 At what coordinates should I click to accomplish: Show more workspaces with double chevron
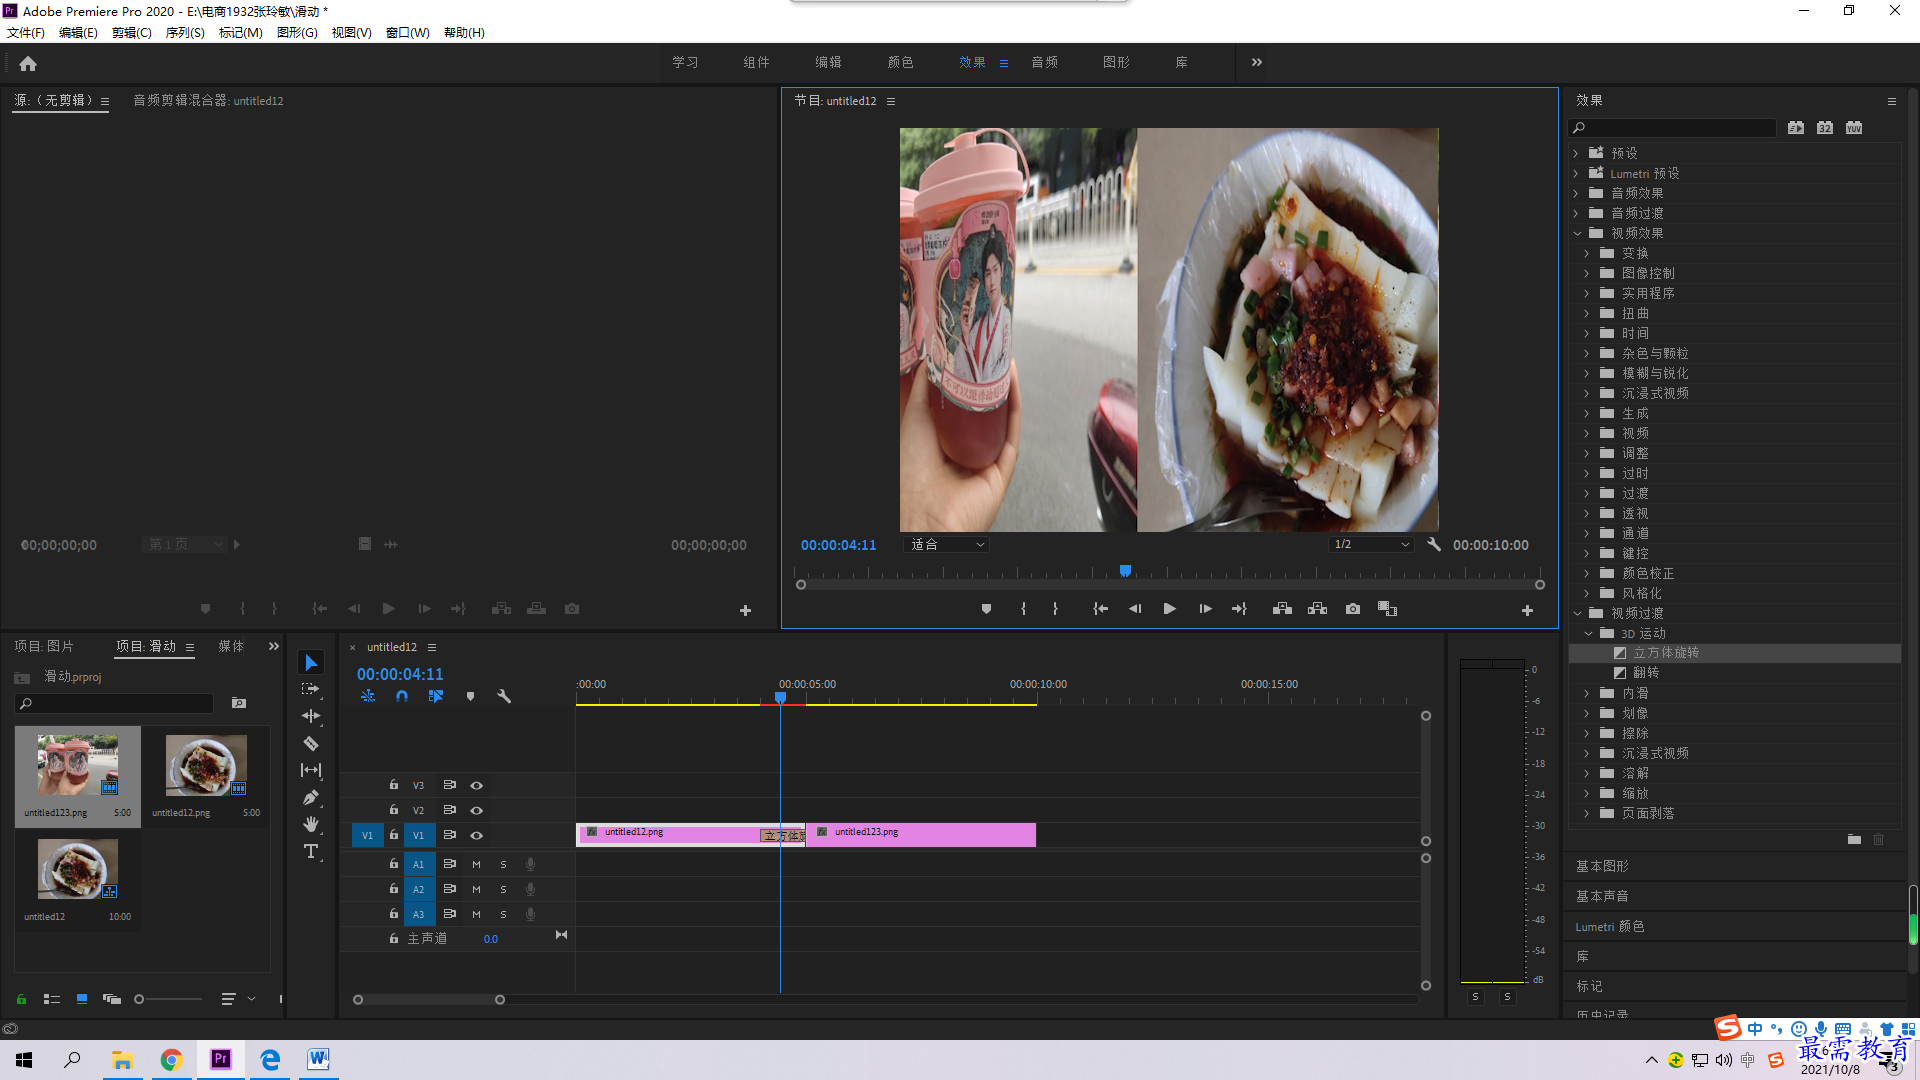click(1257, 62)
